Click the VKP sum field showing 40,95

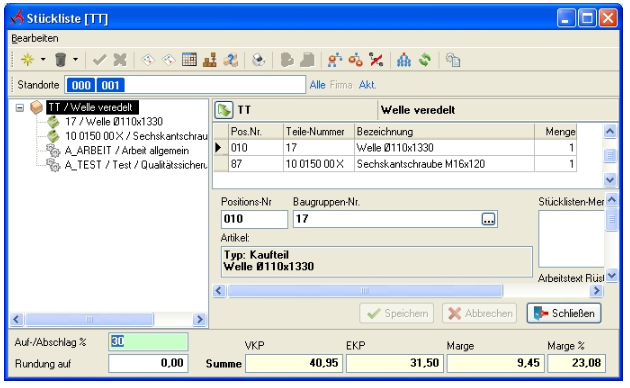pyautogui.click(x=294, y=363)
